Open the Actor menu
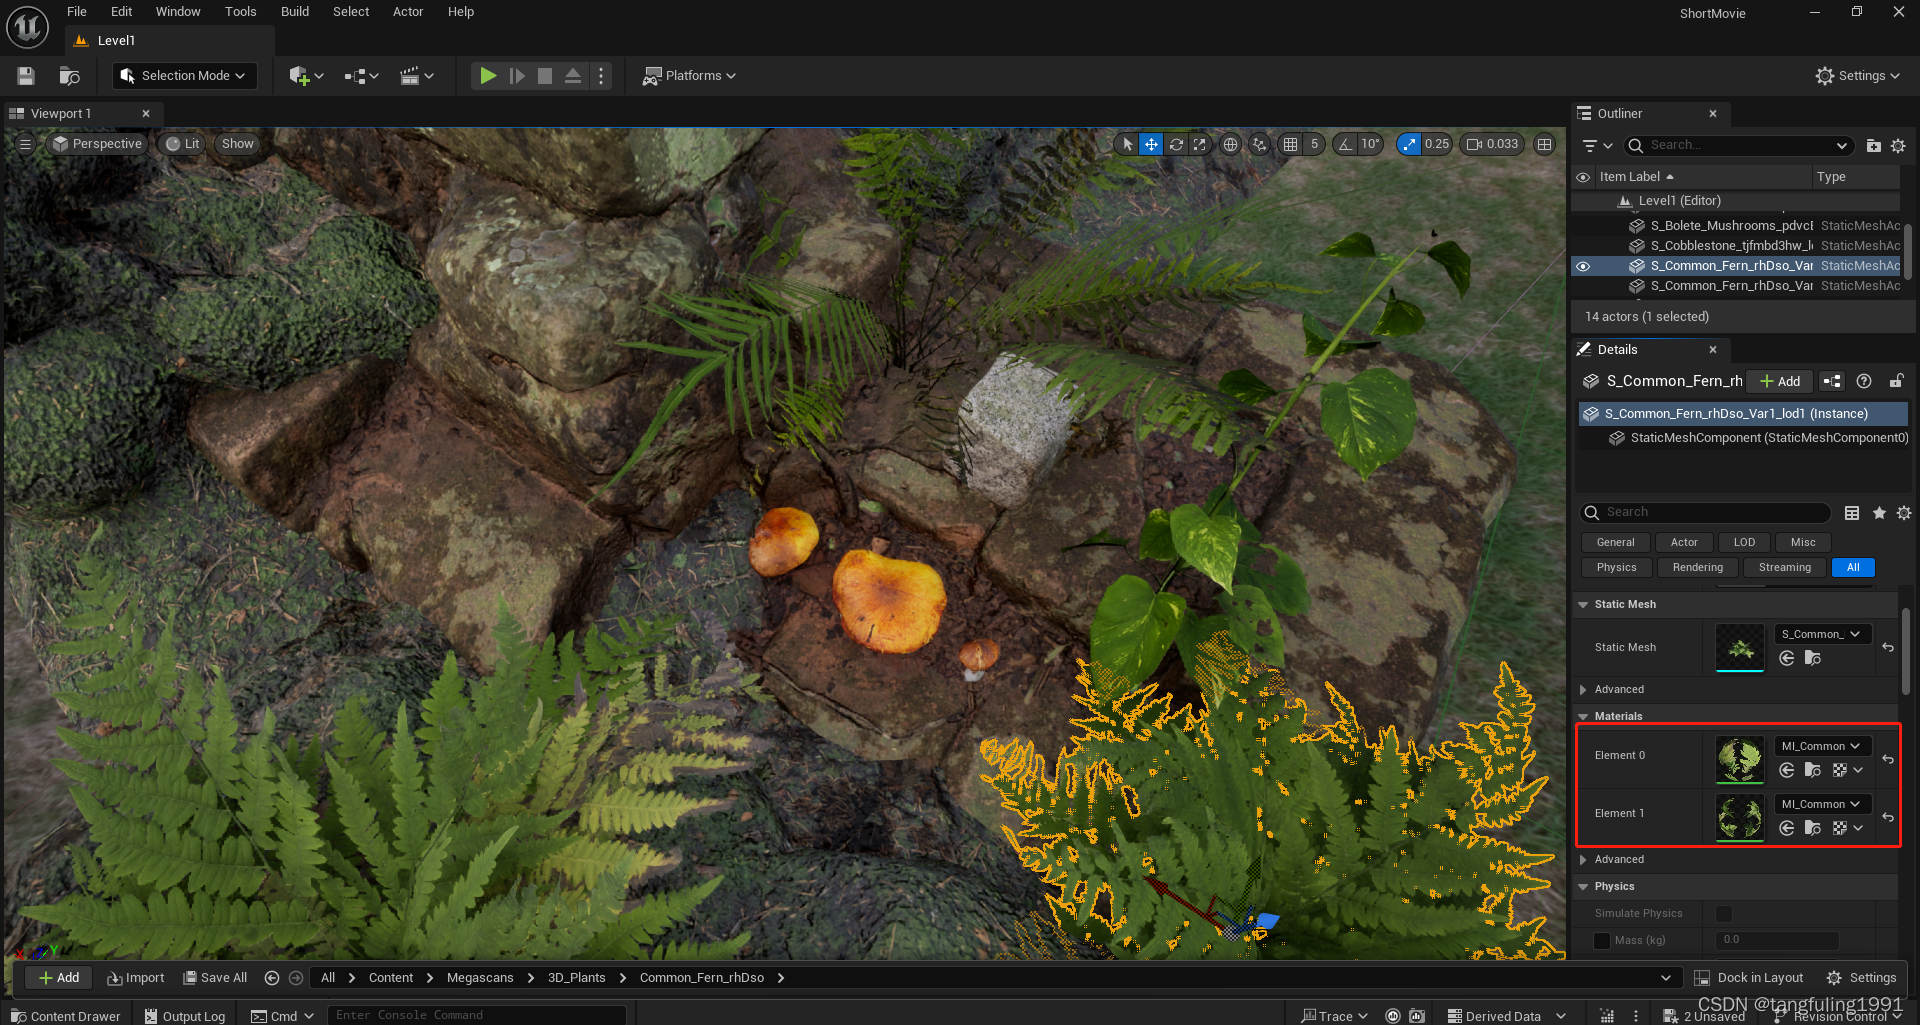 [408, 12]
